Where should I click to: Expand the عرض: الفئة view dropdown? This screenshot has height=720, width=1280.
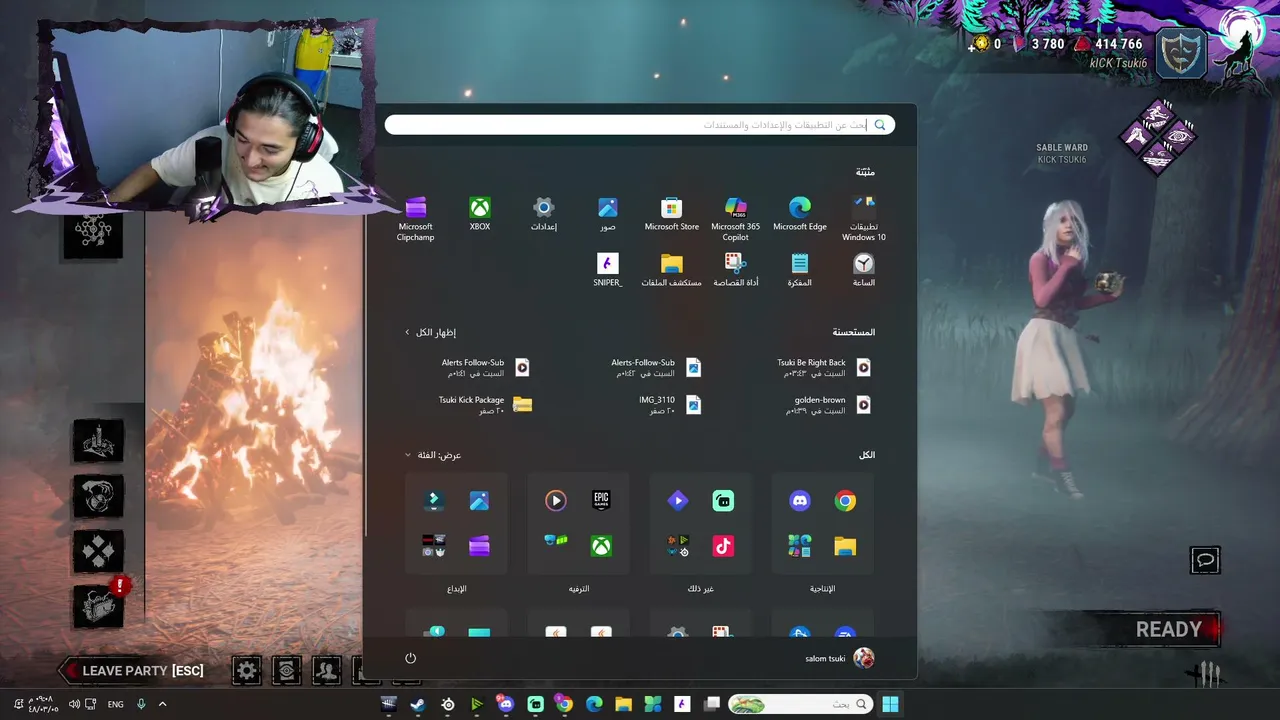(433, 455)
